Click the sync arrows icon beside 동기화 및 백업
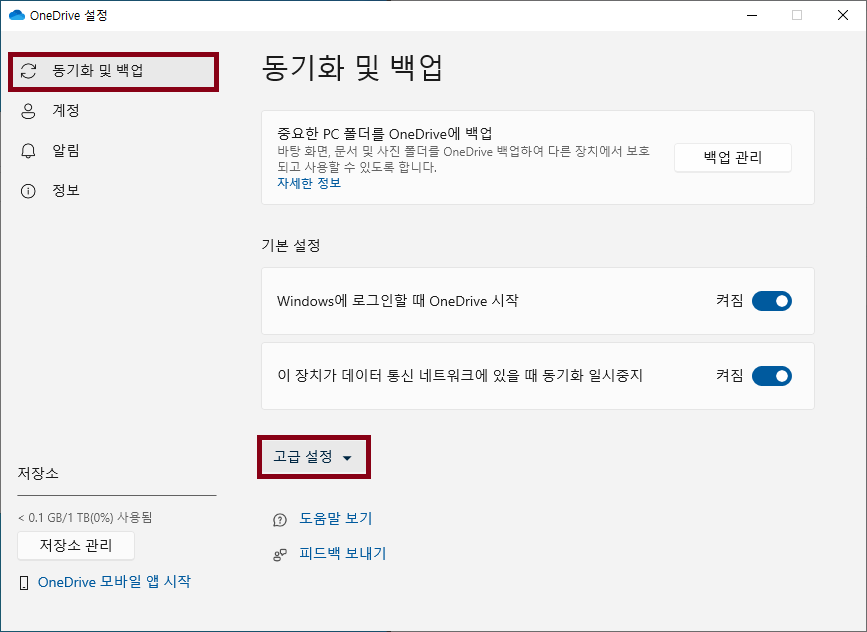The height and width of the screenshot is (632, 867). pos(28,71)
